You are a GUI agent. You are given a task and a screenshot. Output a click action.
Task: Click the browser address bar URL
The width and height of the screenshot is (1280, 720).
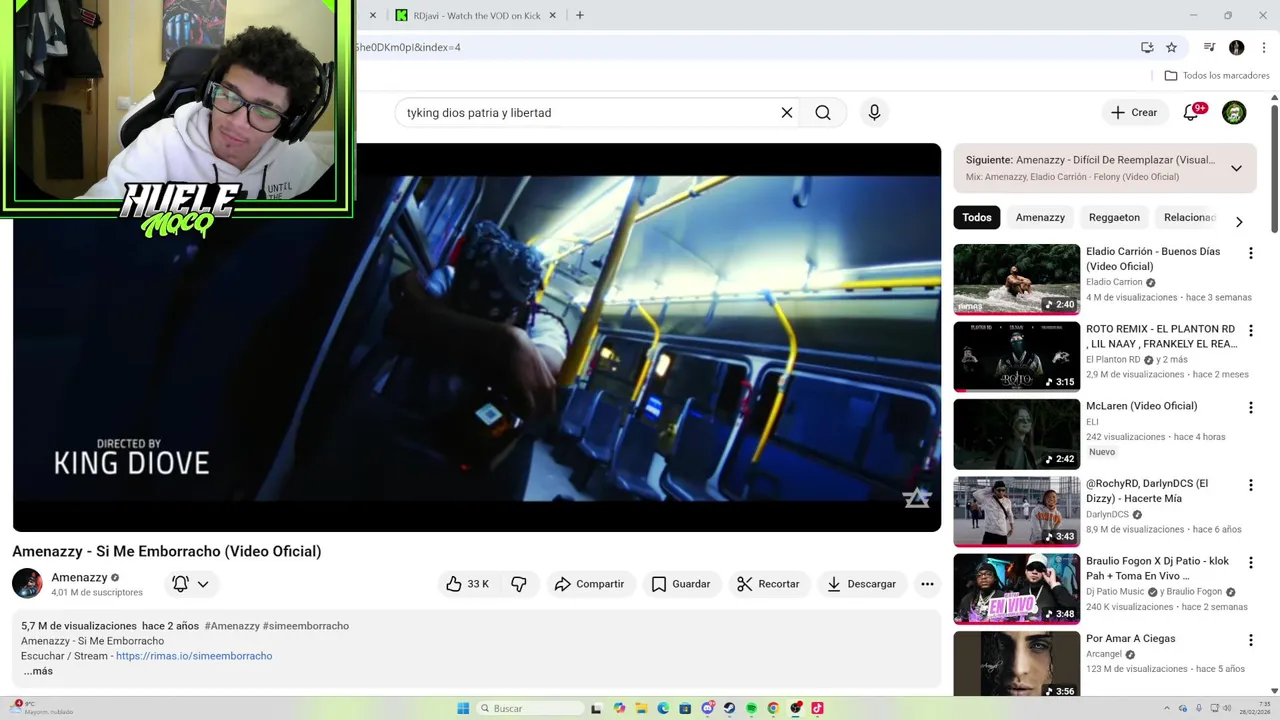coord(407,47)
